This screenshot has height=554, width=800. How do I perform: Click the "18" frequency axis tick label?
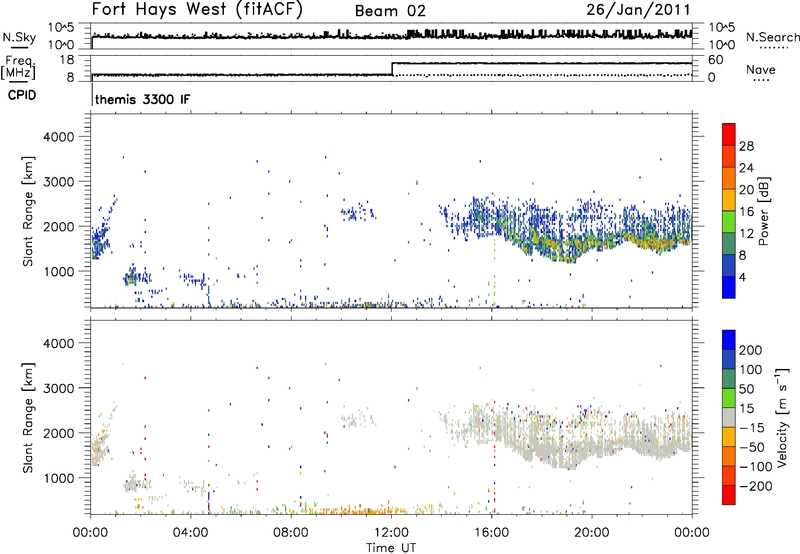(67, 60)
